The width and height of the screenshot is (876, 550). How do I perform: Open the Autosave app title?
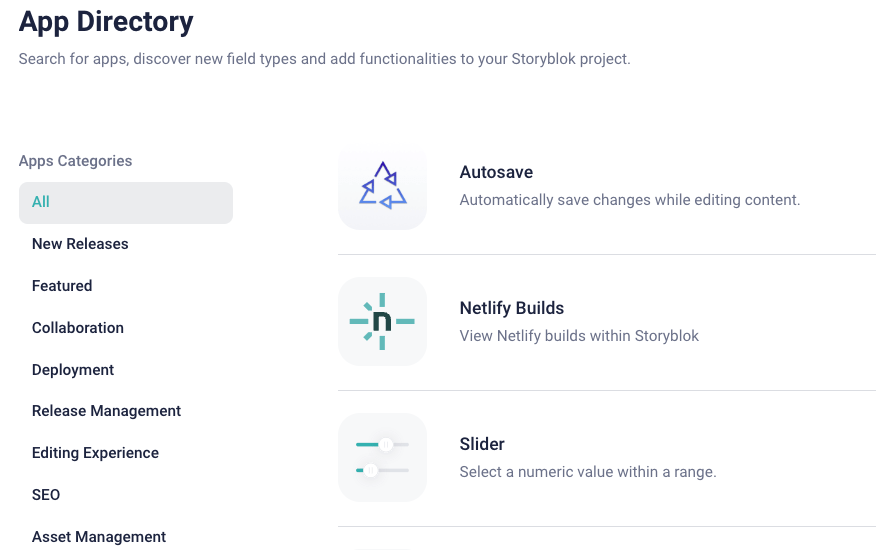click(x=496, y=172)
